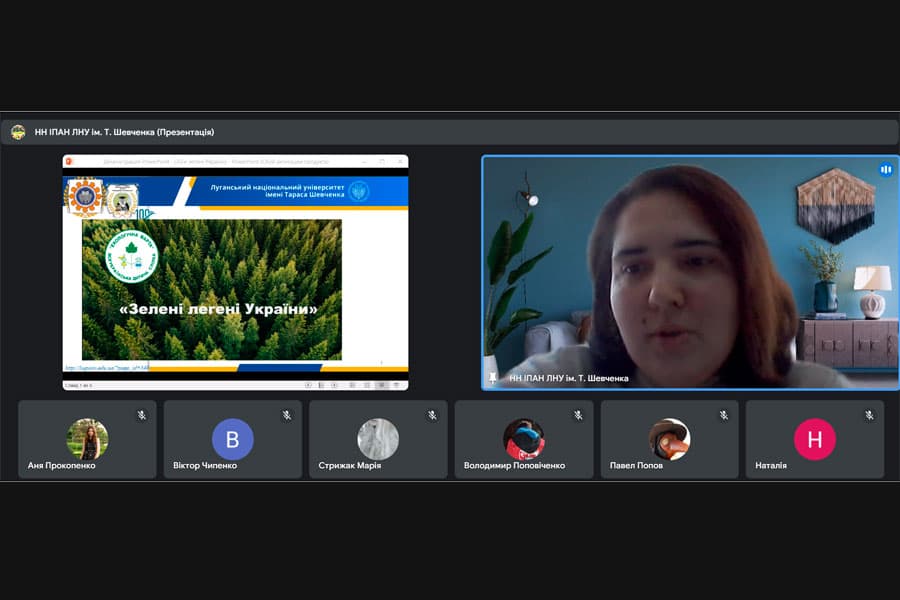This screenshot has height=600, width=900.
Task: Select Віктор Чипенко's blue 'B' avatar
Action: (x=232, y=439)
